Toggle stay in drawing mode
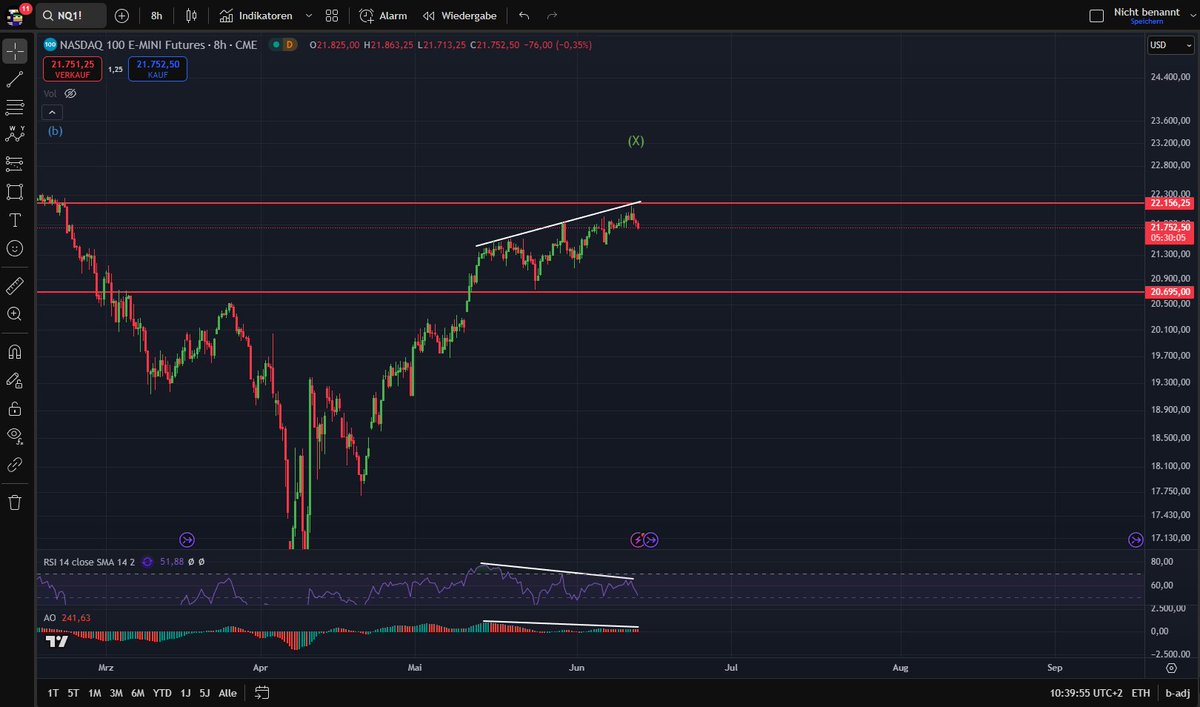This screenshot has width=1200, height=707. tap(14, 380)
